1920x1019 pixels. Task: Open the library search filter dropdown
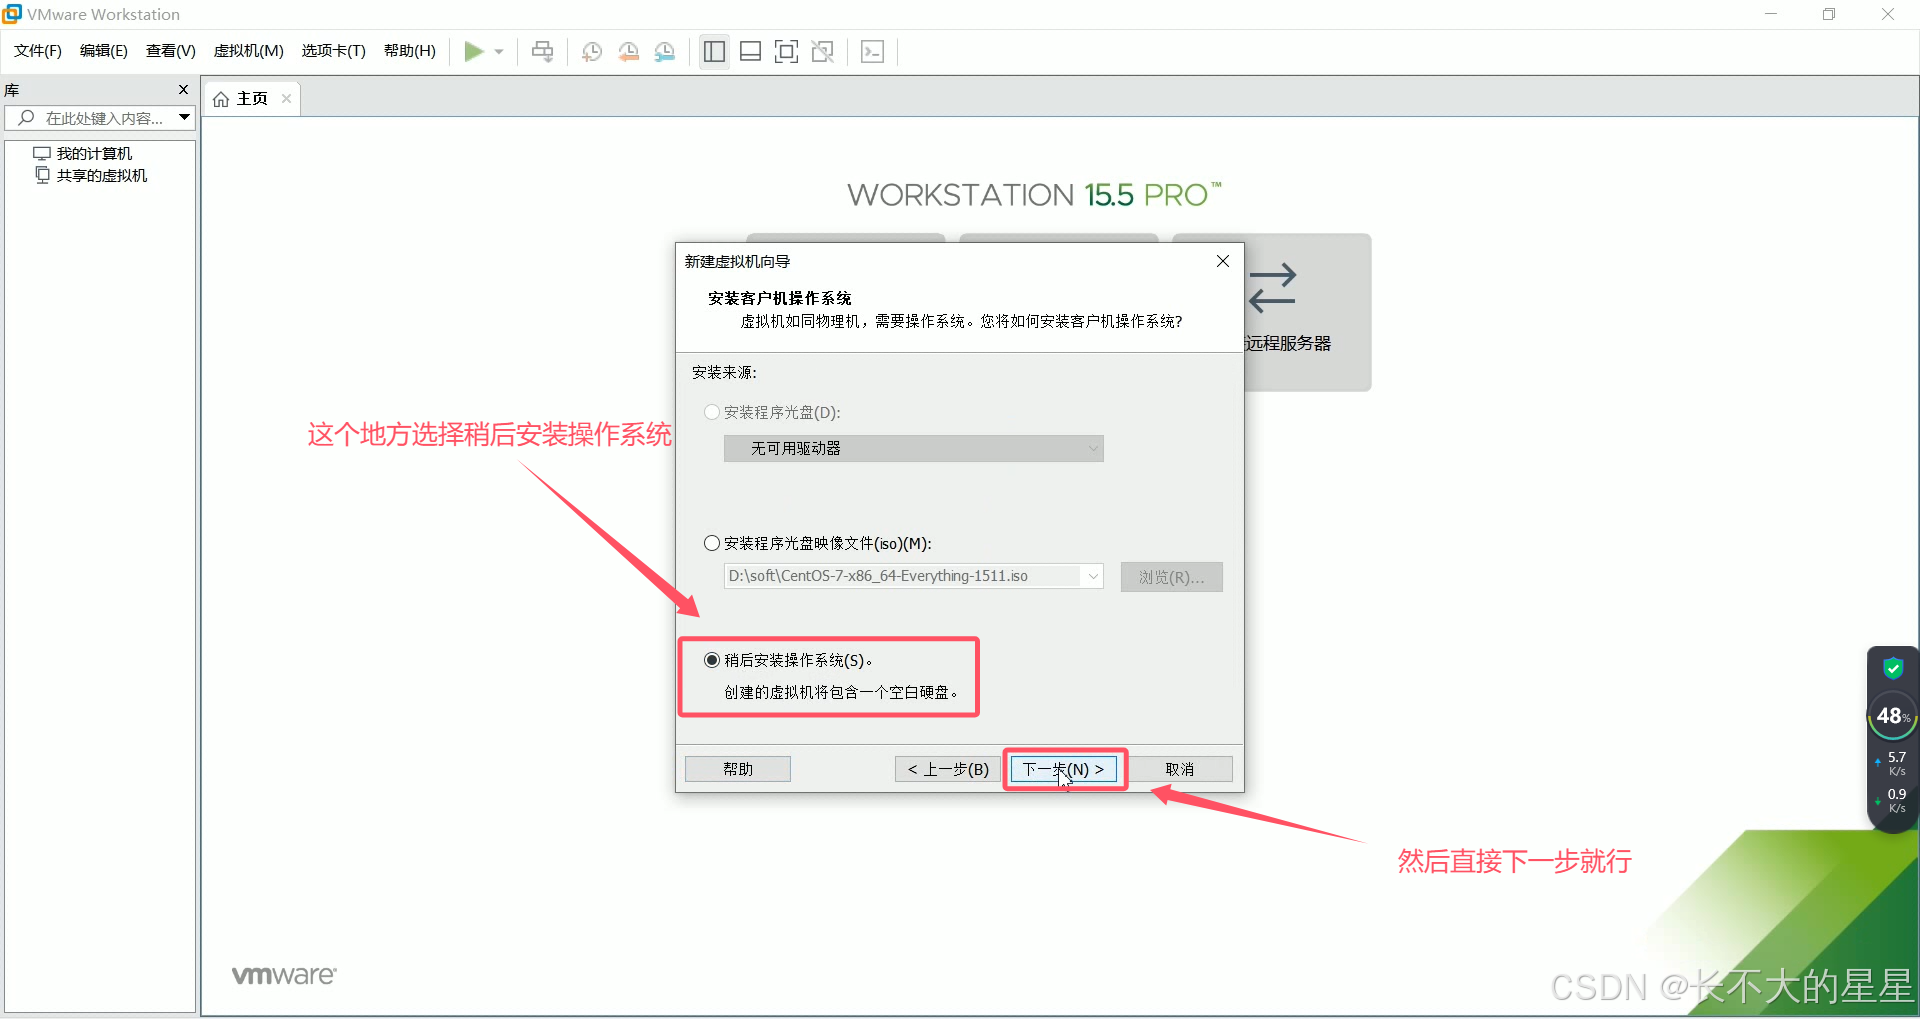coord(184,118)
